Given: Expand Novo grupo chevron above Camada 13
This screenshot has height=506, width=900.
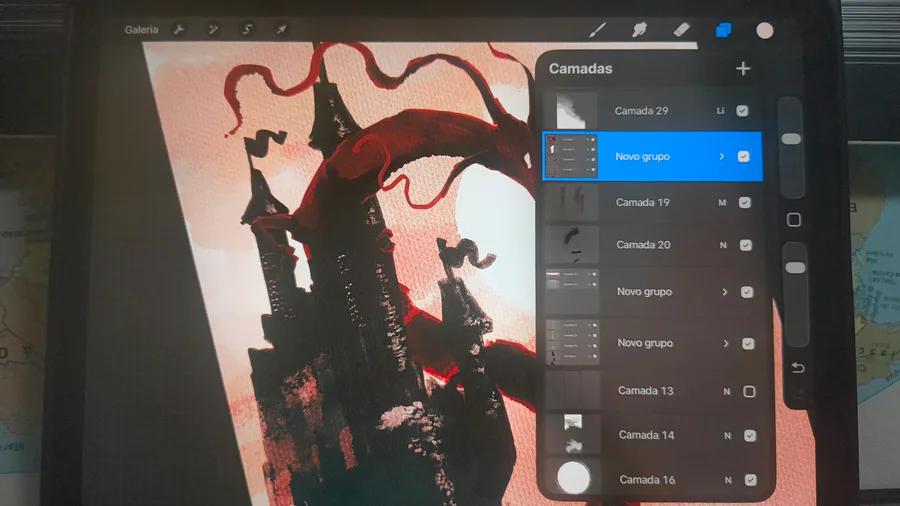Looking at the screenshot, I should pos(726,344).
